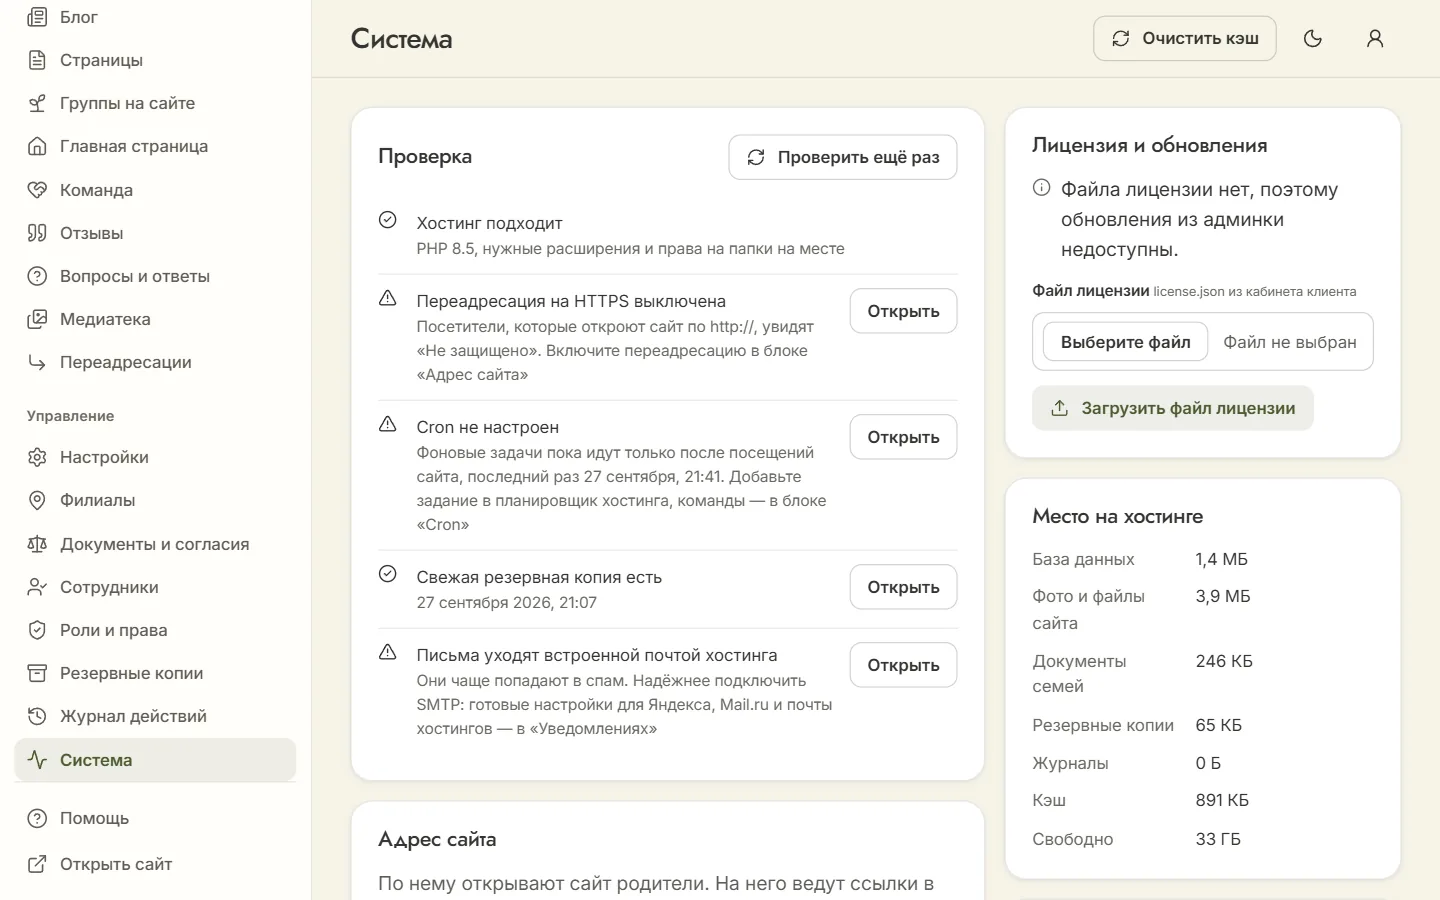Open the Блог section
The width and height of the screenshot is (1440, 900).
[155, 17]
